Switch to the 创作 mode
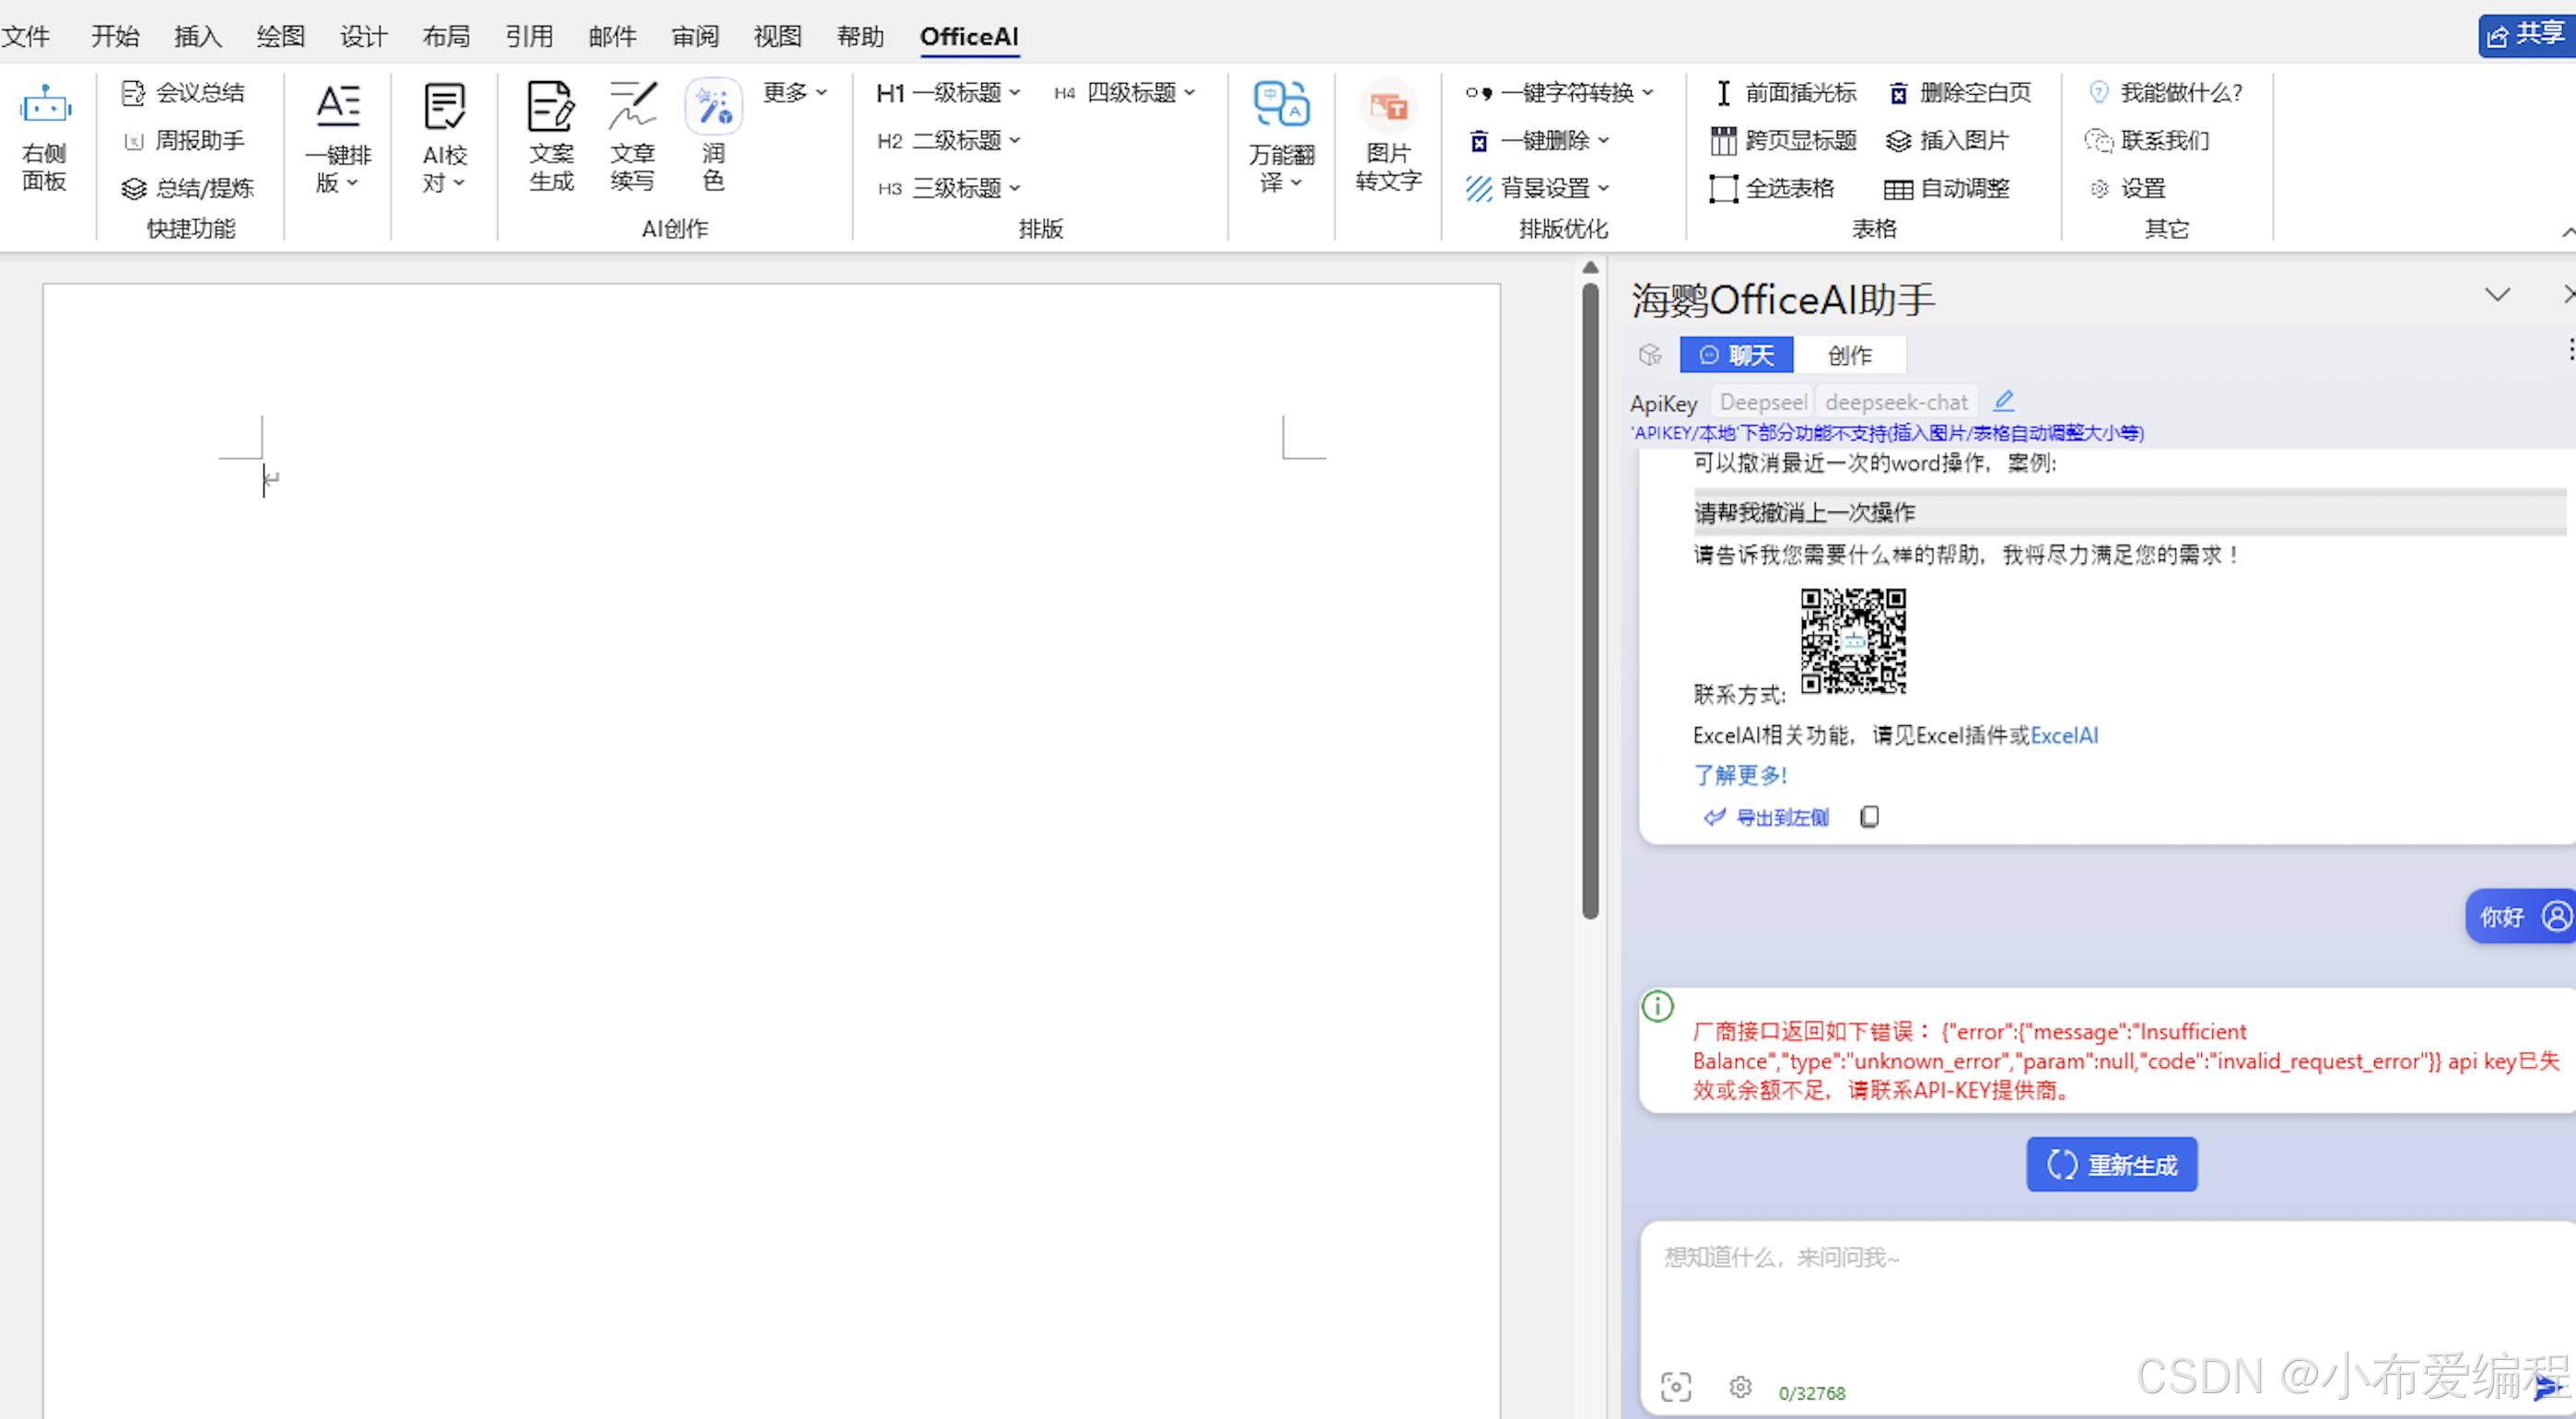The width and height of the screenshot is (2576, 1419). pos(1849,355)
